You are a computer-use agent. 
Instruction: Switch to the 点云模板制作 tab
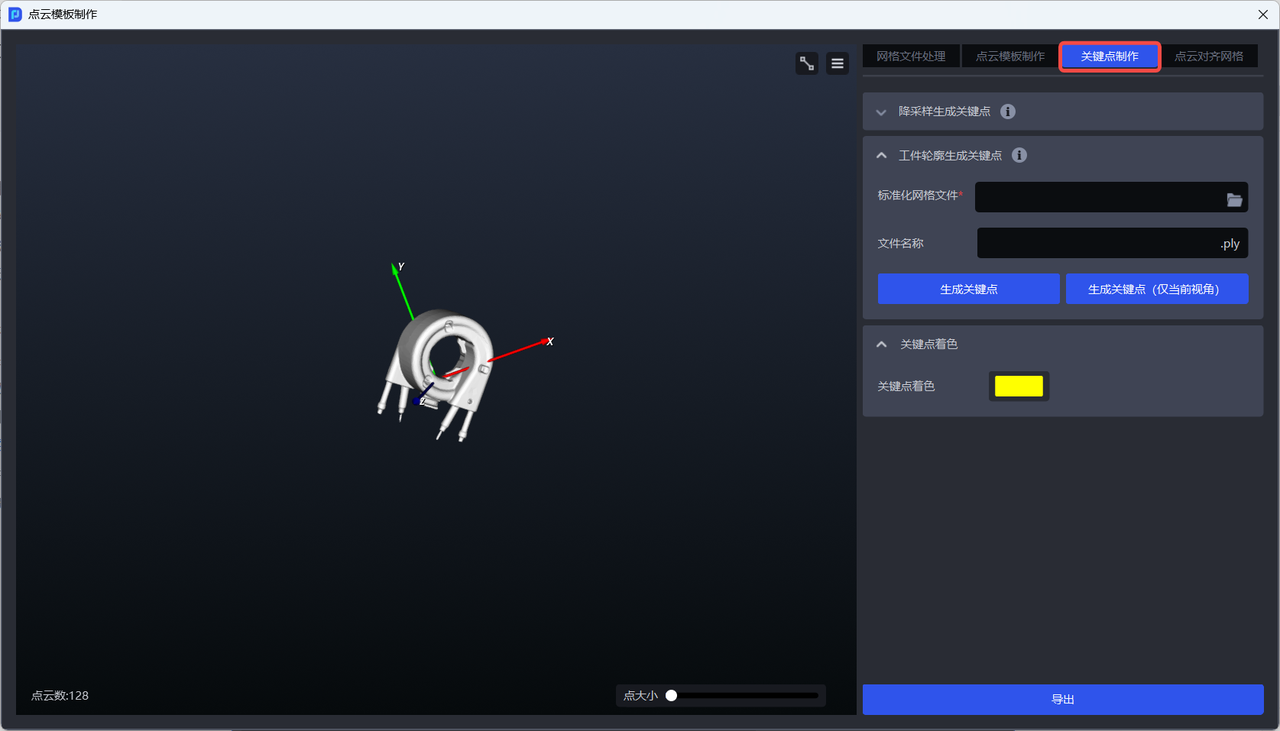click(x=1010, y=57)
